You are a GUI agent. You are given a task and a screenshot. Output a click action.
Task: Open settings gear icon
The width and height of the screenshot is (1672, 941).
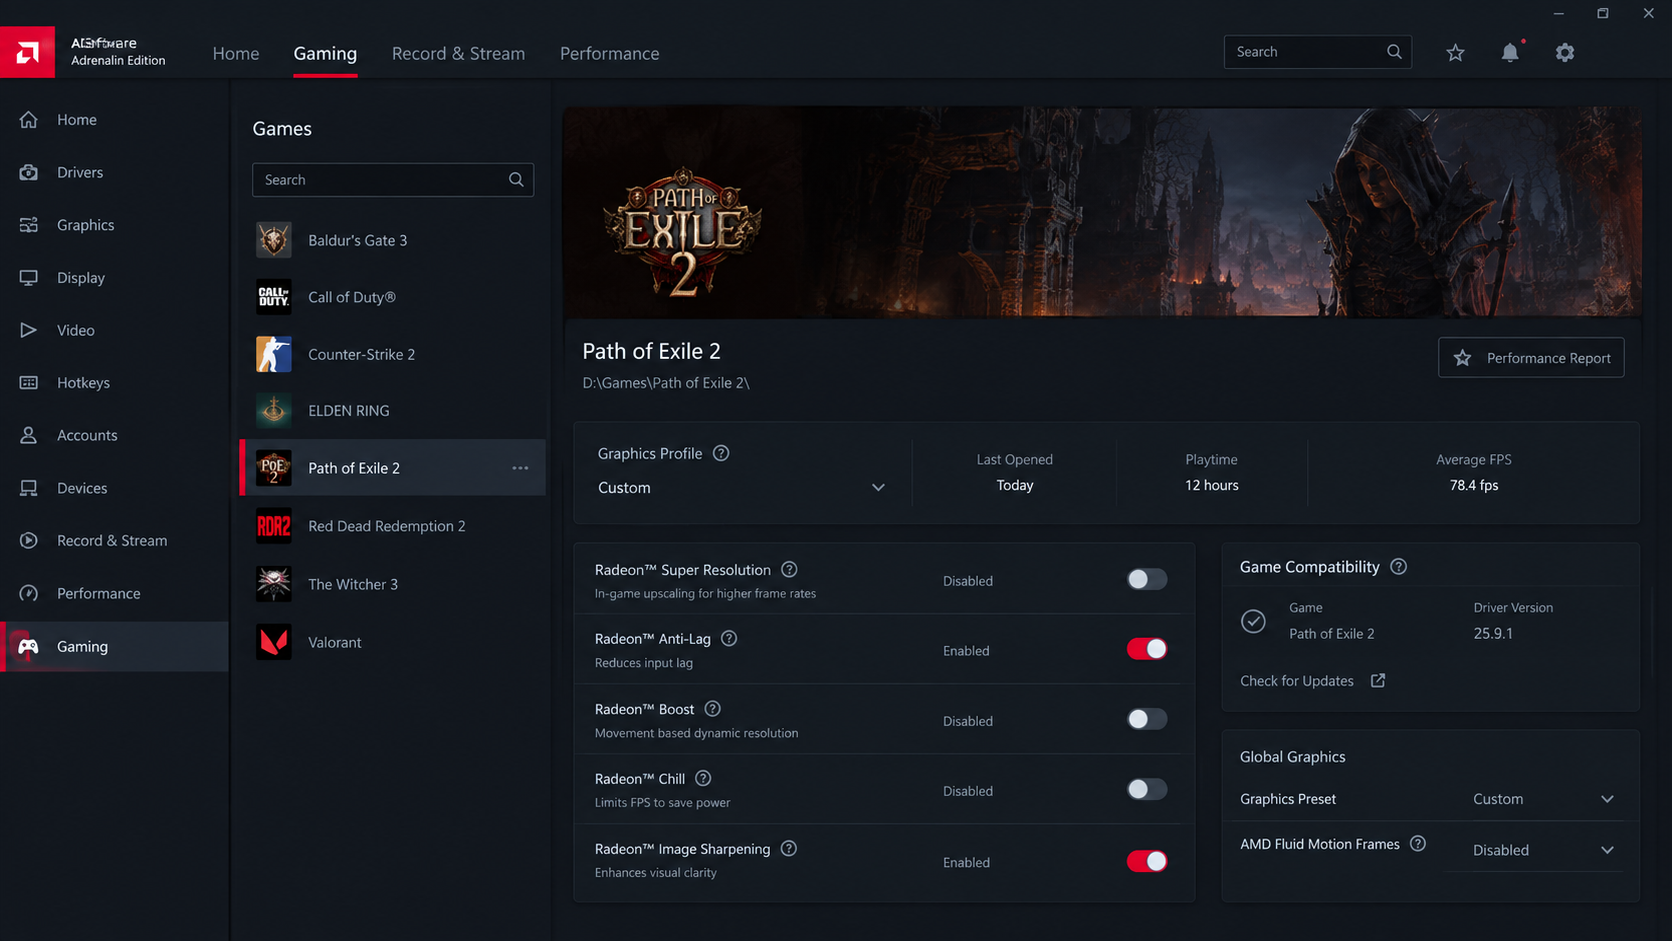[x=1565, y=53]
